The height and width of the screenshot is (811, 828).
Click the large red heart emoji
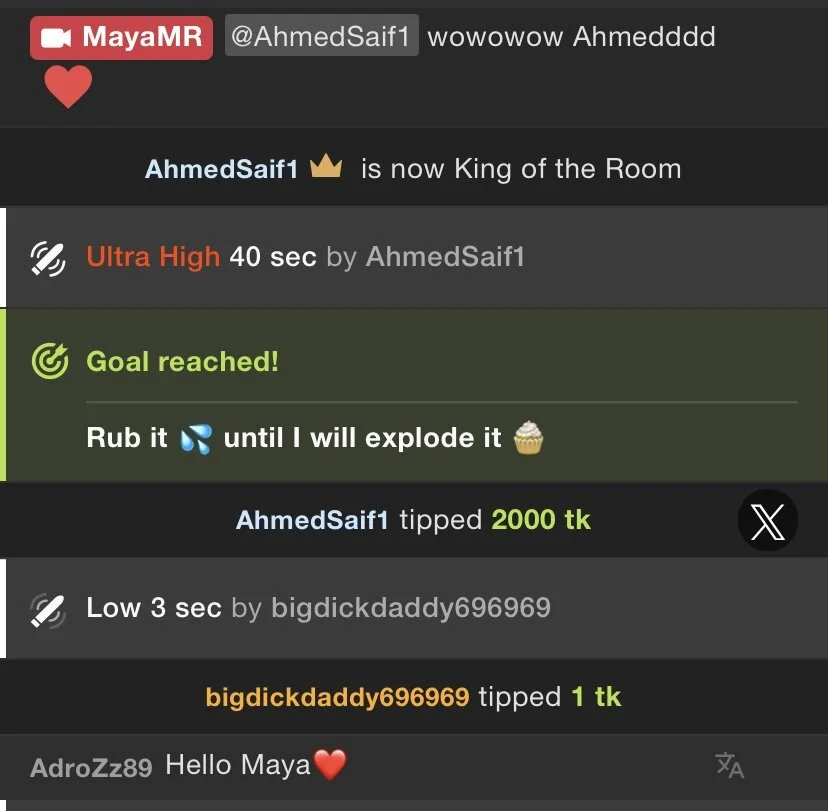(68, 86)
